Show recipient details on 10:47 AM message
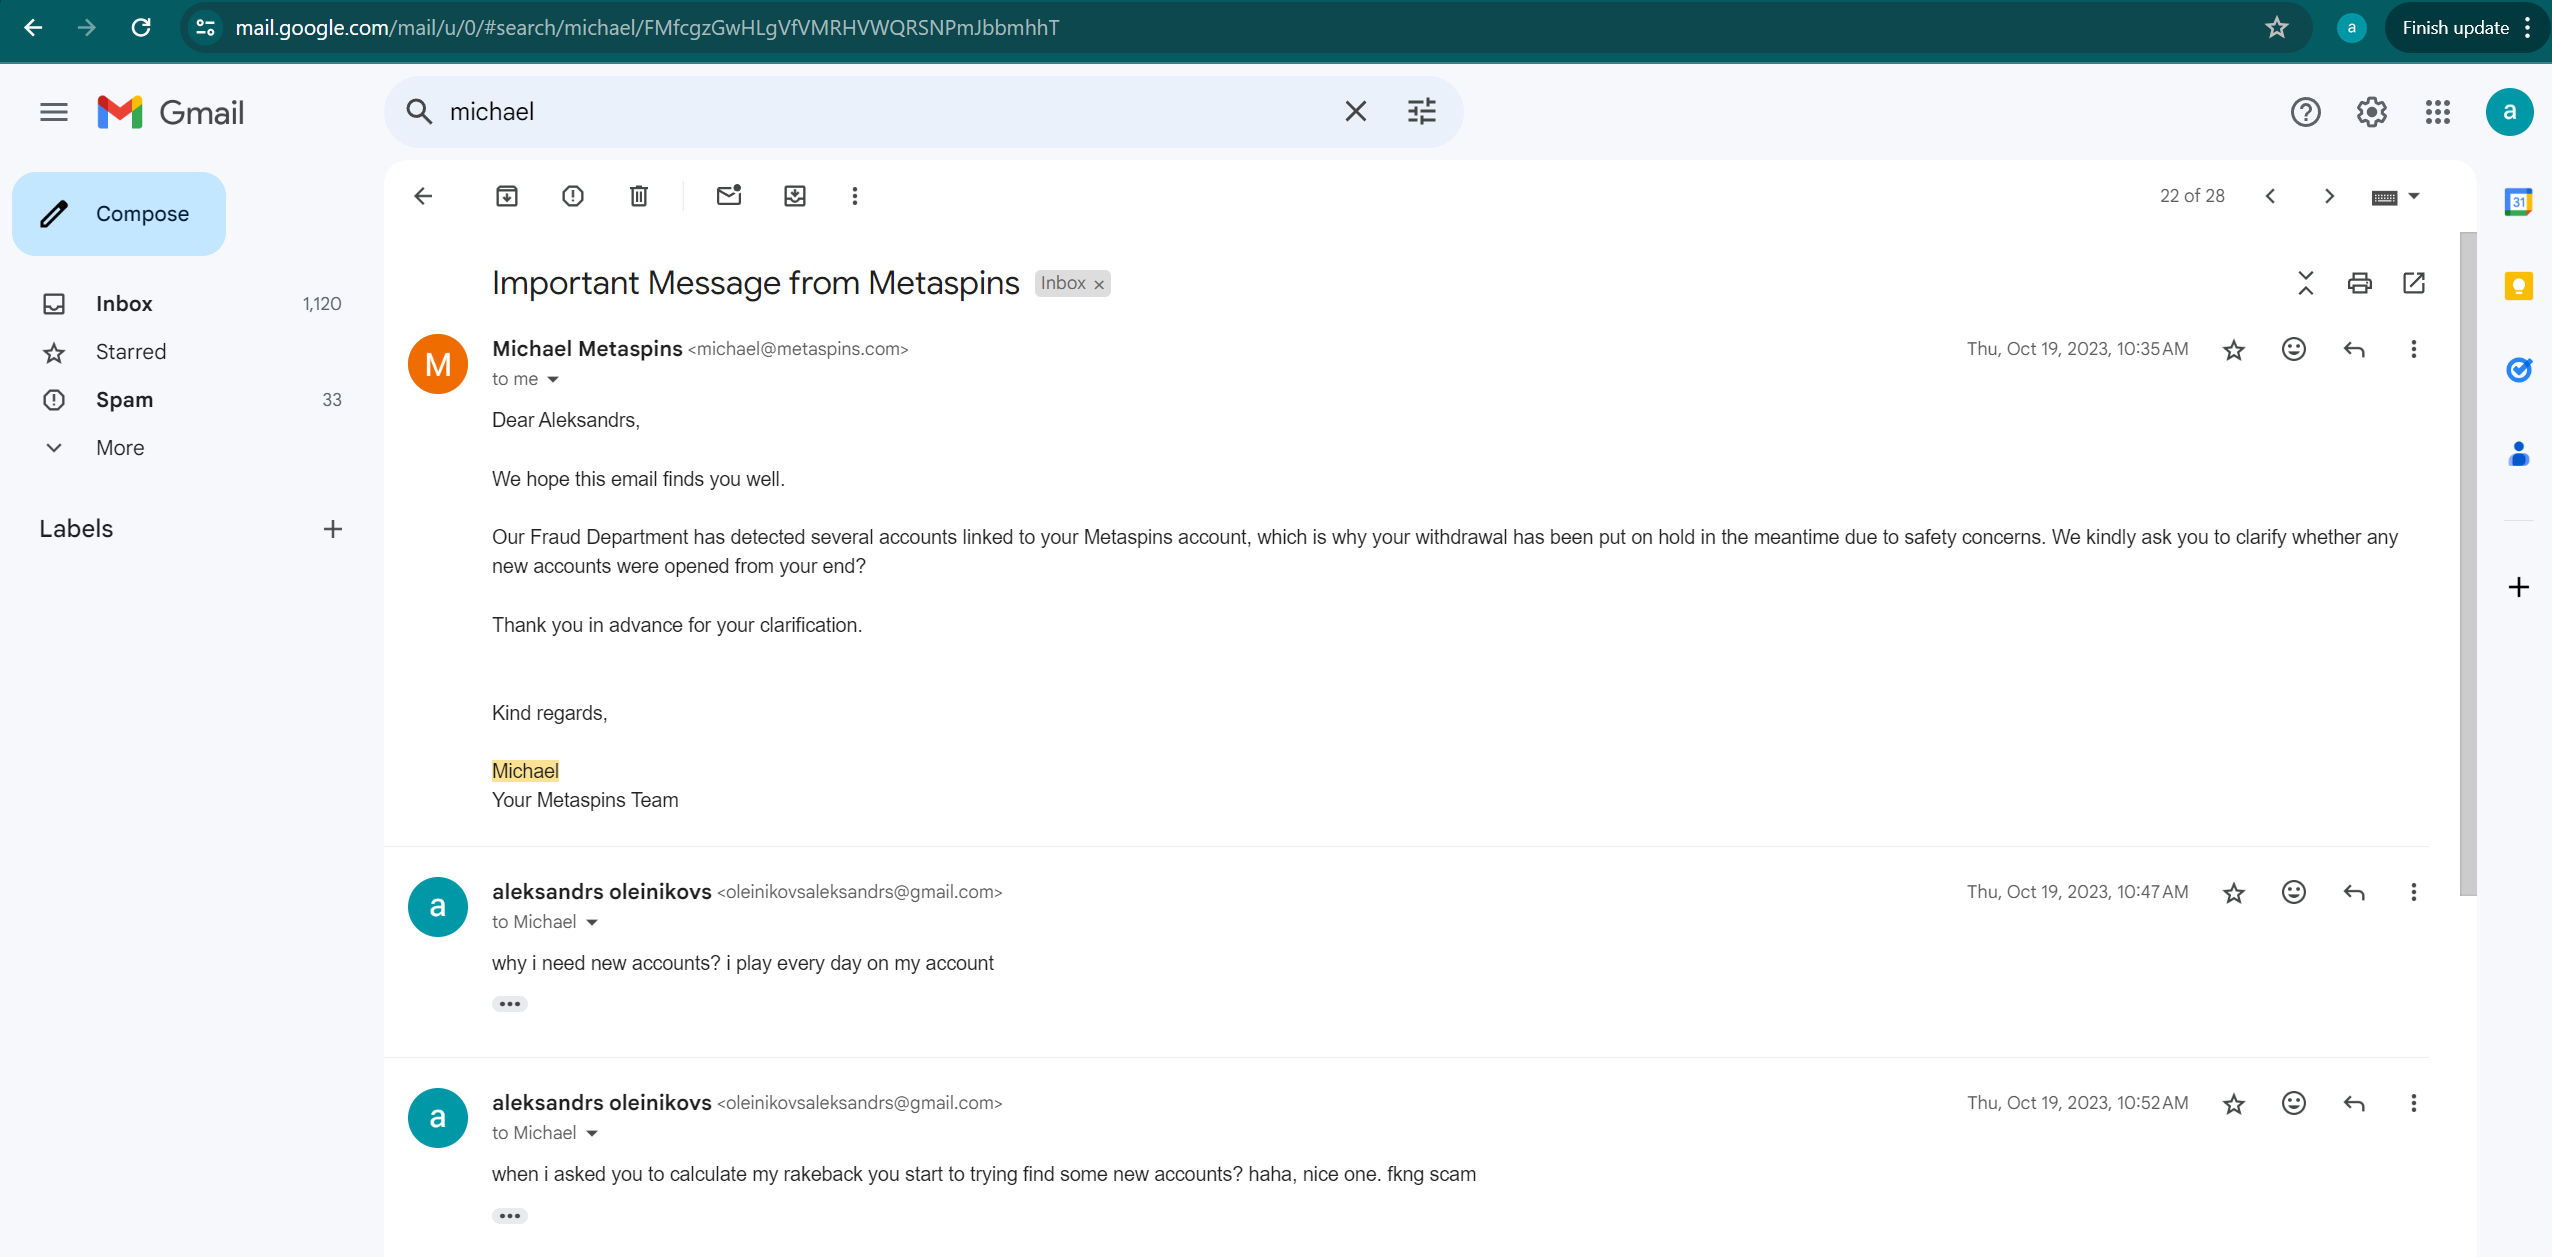This screenshot has height=1257, width=2552. pyautogui.click(x=592, y=923)
